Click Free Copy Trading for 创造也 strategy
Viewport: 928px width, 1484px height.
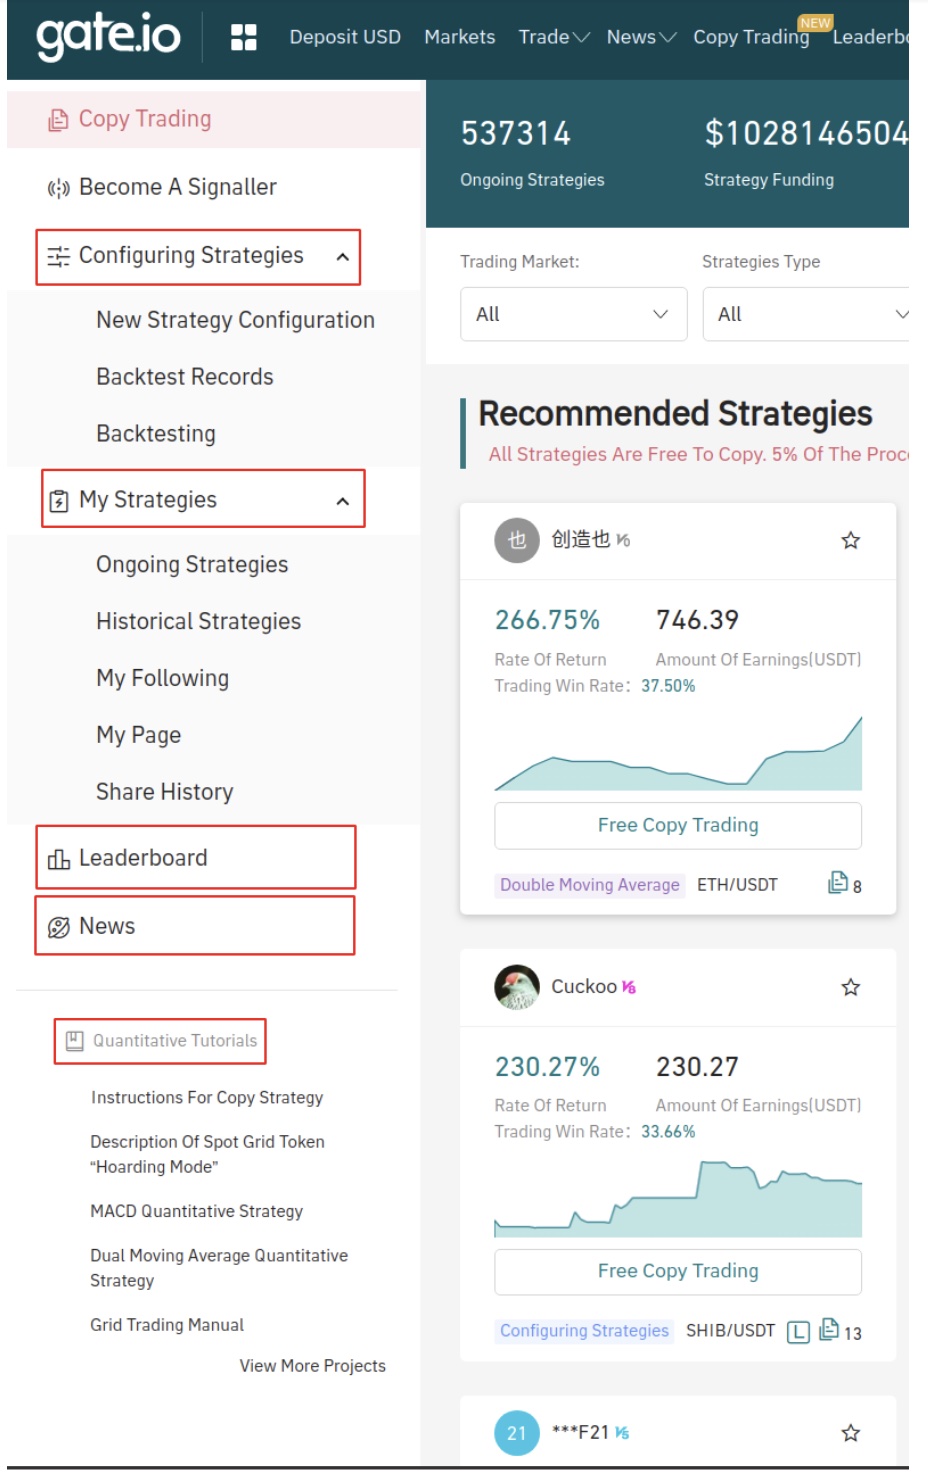click(678, 825)
